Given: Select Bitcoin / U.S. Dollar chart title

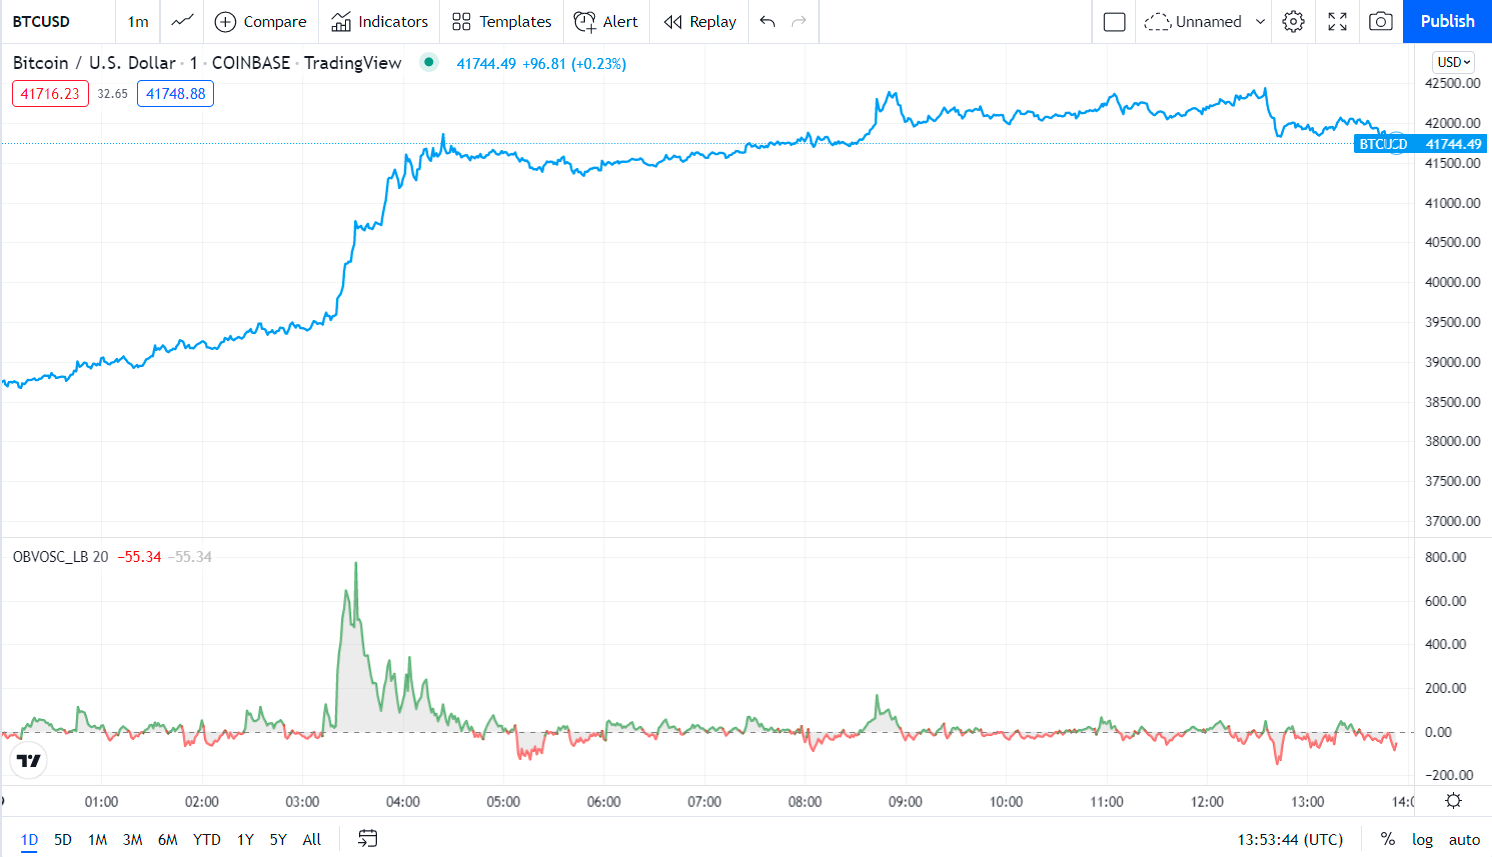Looking at the screenshot, I should 95,63.
